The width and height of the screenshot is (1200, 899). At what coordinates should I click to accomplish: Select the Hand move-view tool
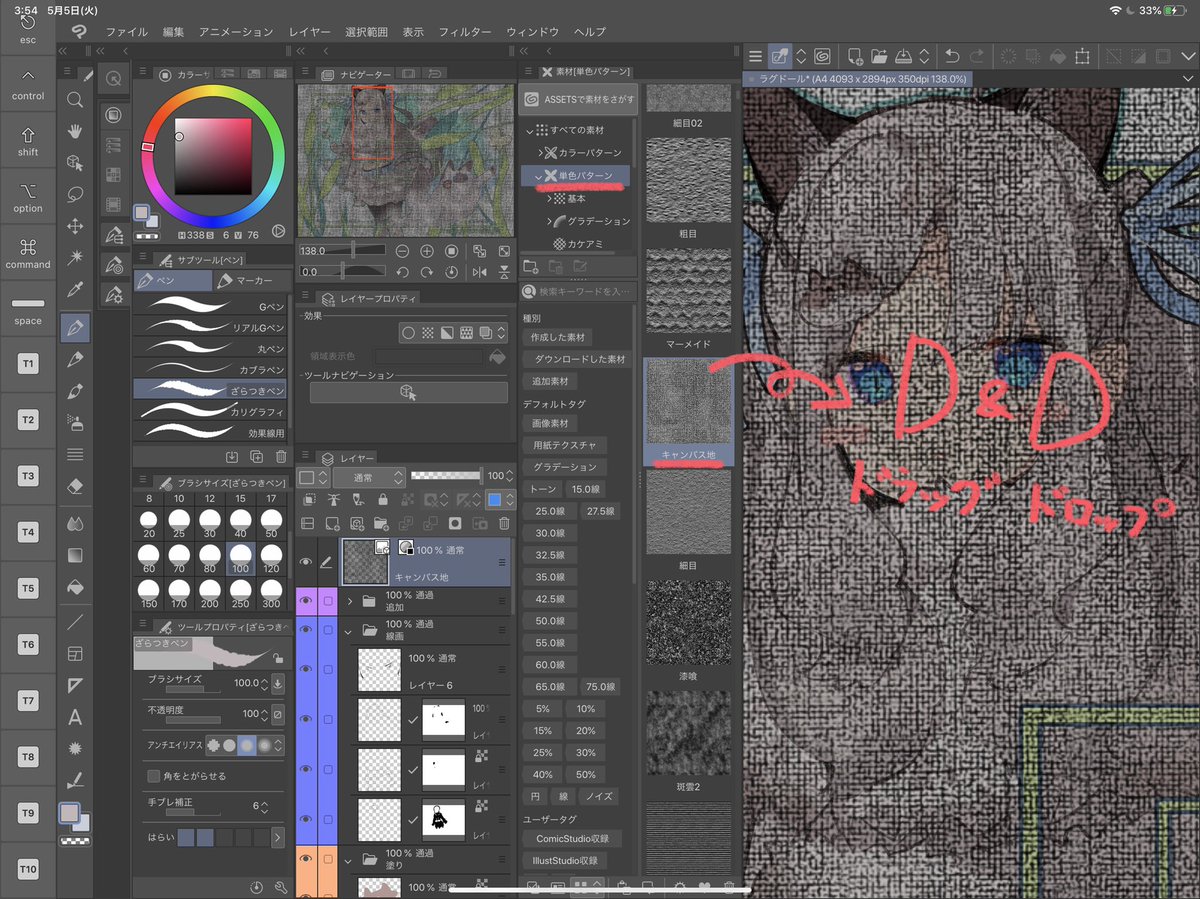coord(74,132)
